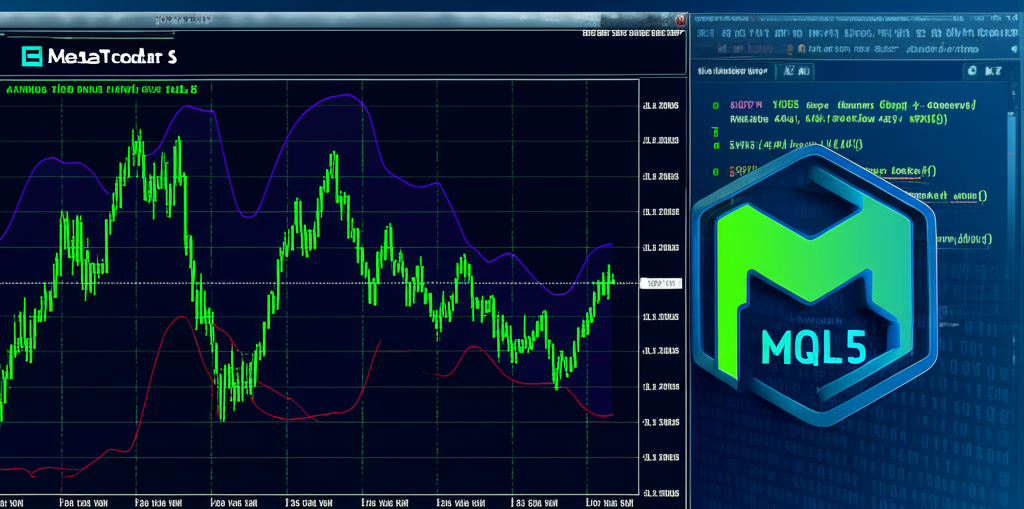
Task: Click the teal MetaTrader logo icon
Action: (x=32, y=57)
